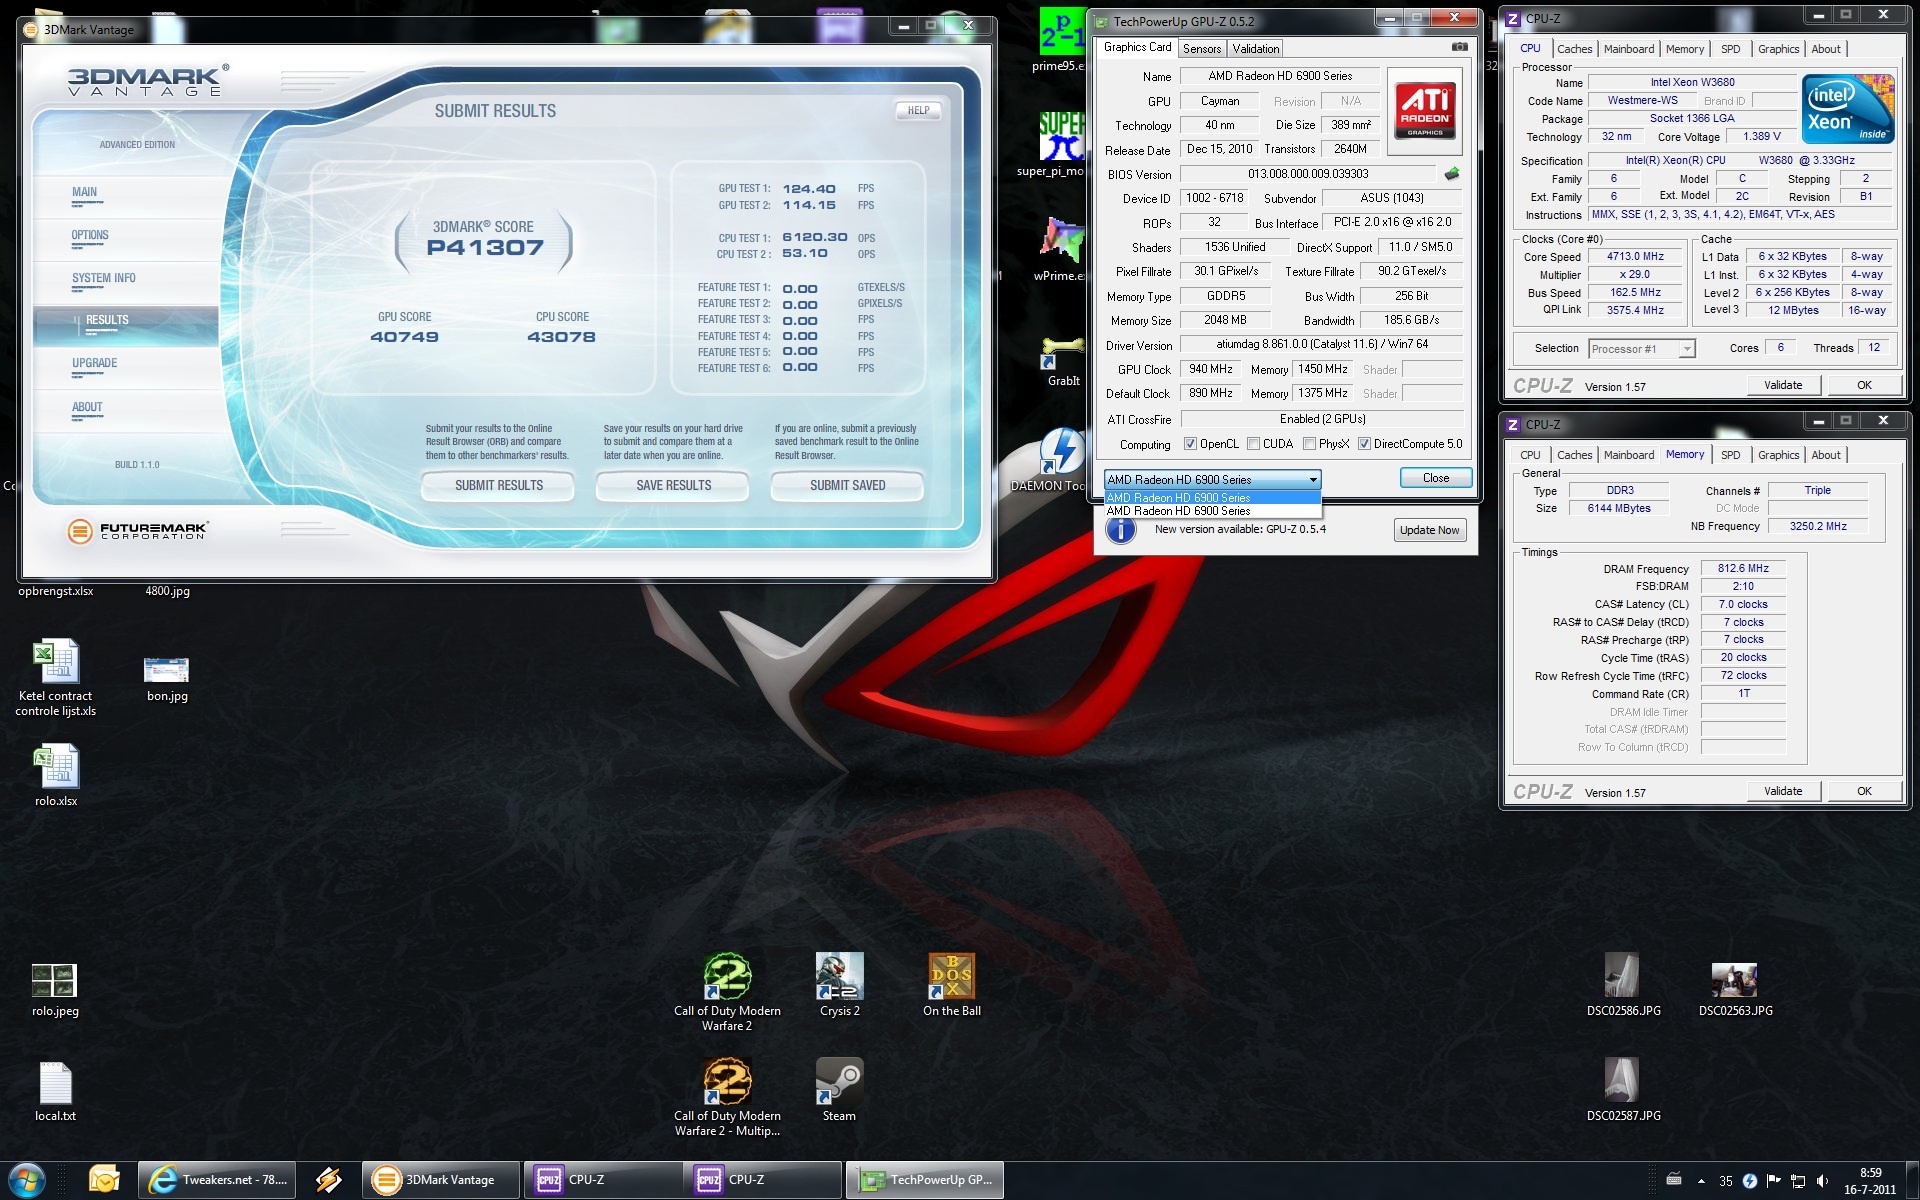
Task: Open the mail folder icon in the taskbar
Action: pos(104,1181)
